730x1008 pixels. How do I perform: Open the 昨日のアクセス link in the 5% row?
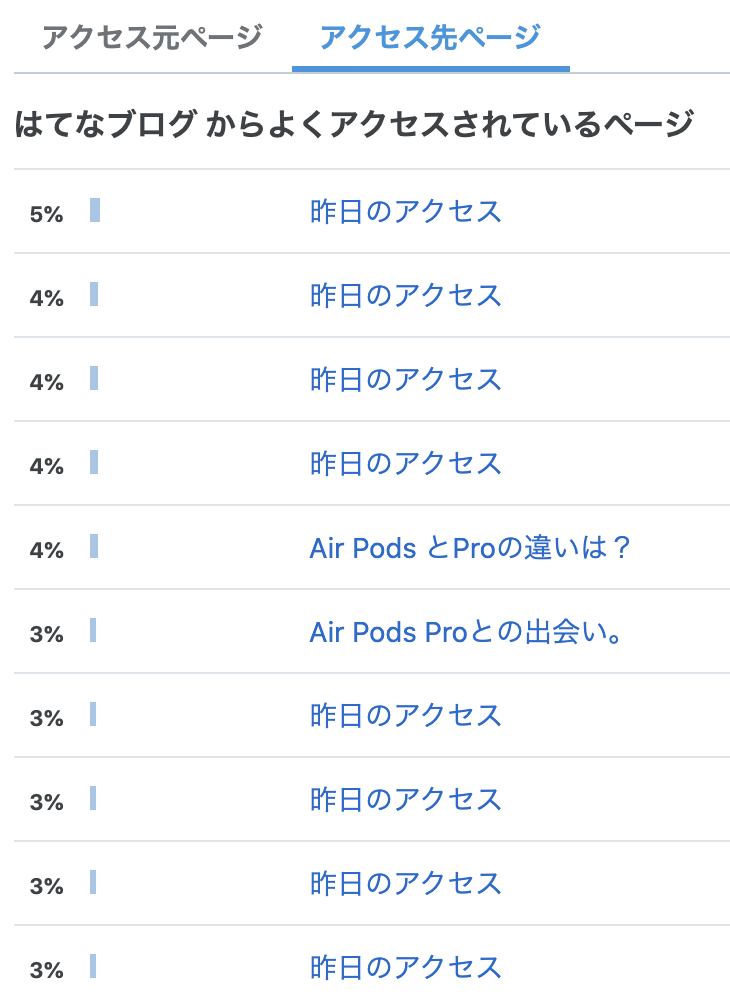pyautogui.click(x=405, y=212)
